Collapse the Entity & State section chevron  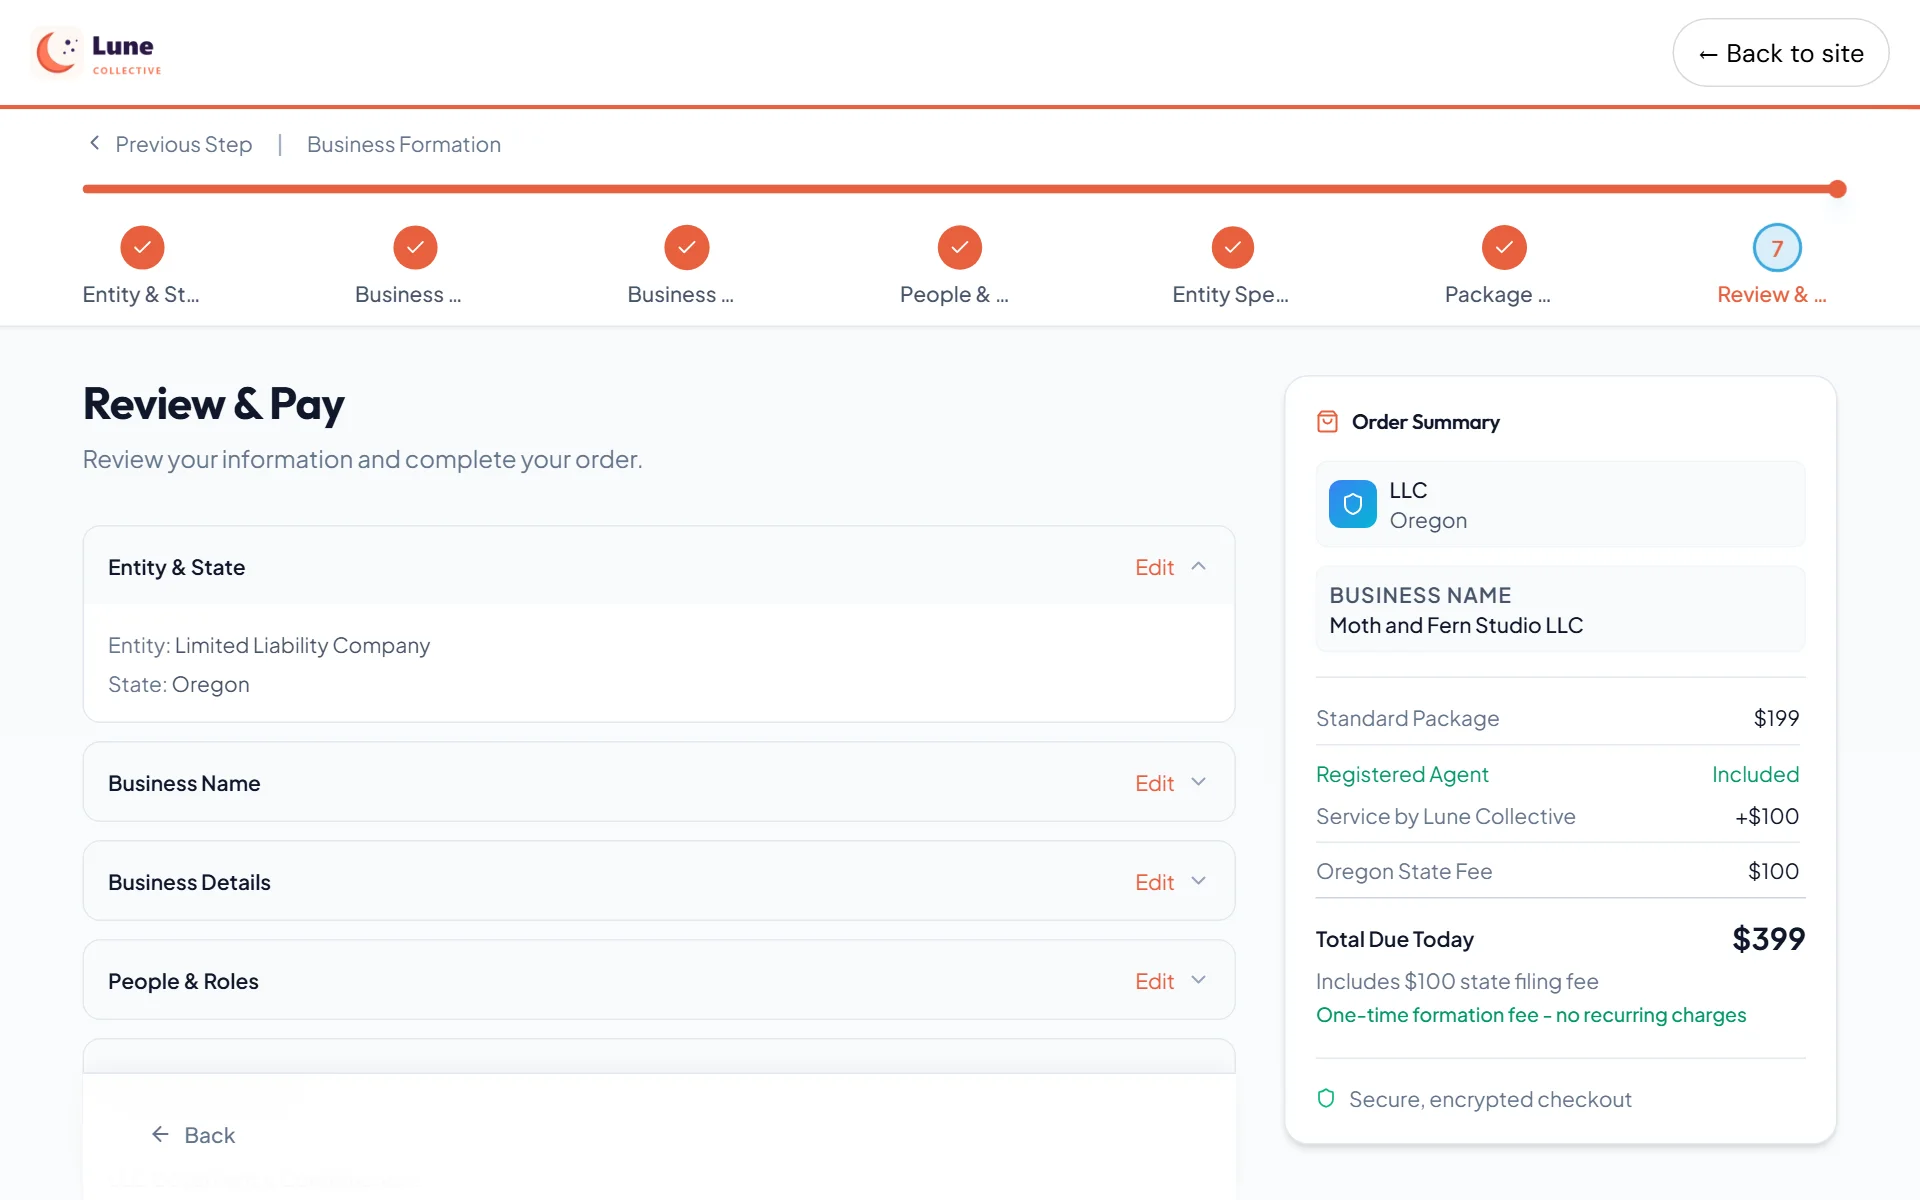(1198, 567)
